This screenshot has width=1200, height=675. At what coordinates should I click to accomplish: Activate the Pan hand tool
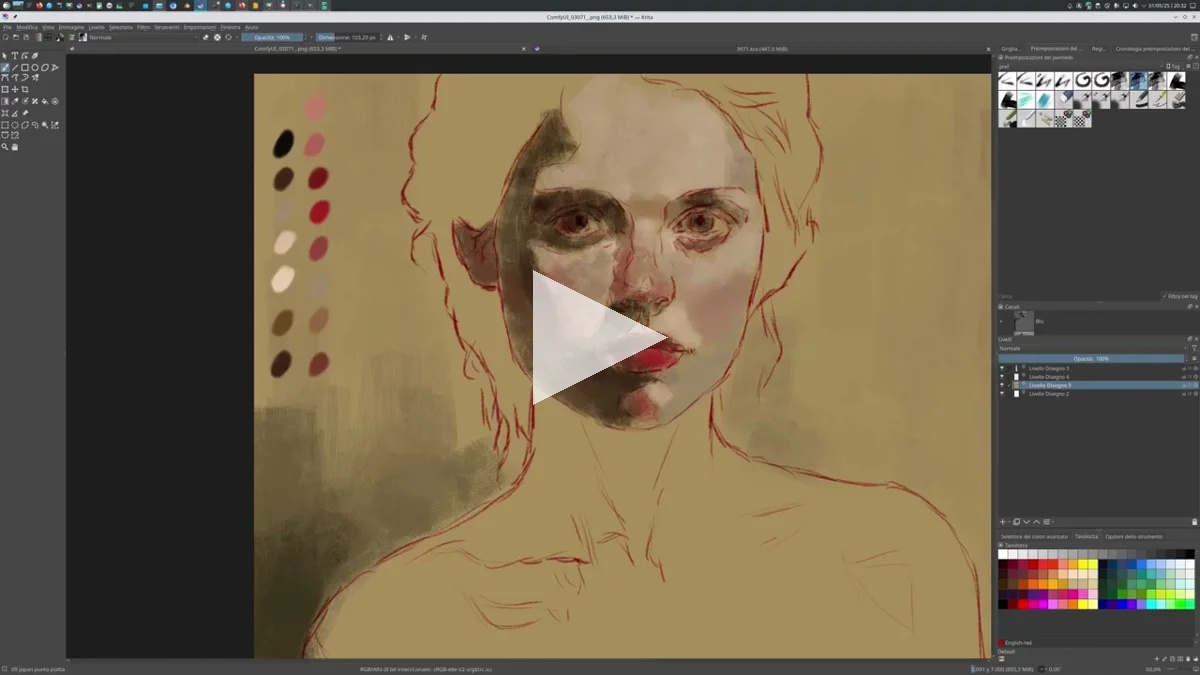tap(15, 147)
